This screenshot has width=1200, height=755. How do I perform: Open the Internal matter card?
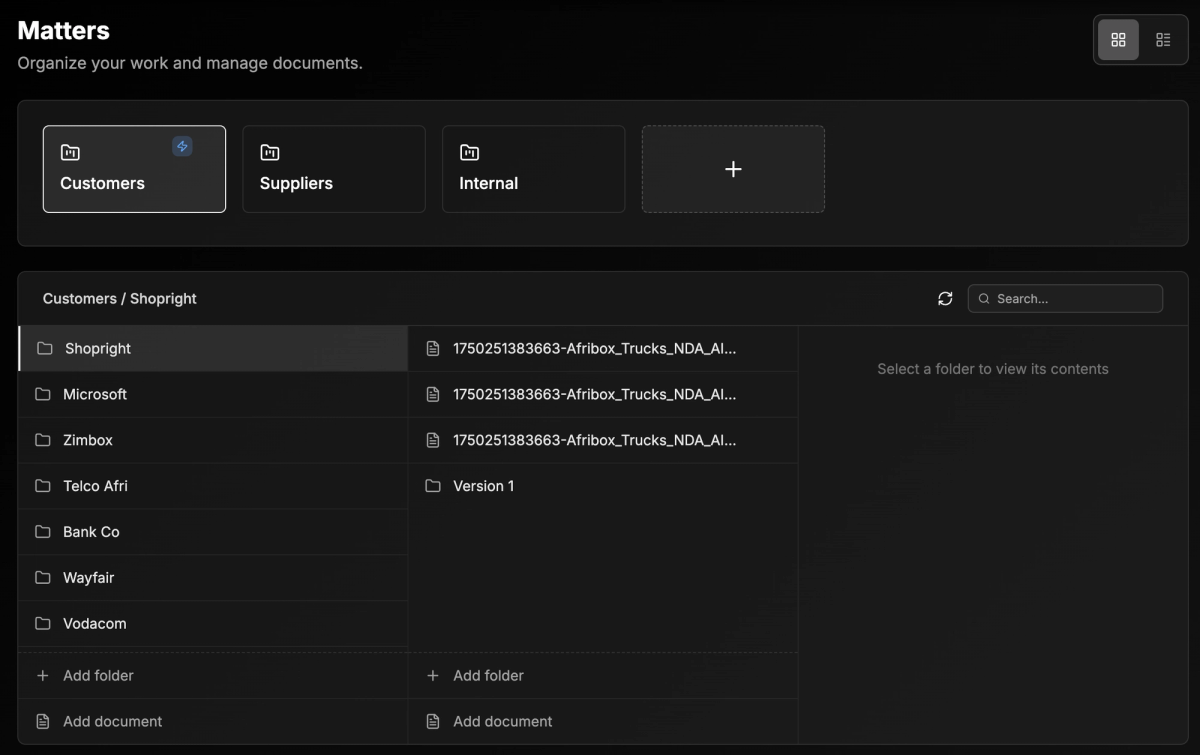coord(533,169)
